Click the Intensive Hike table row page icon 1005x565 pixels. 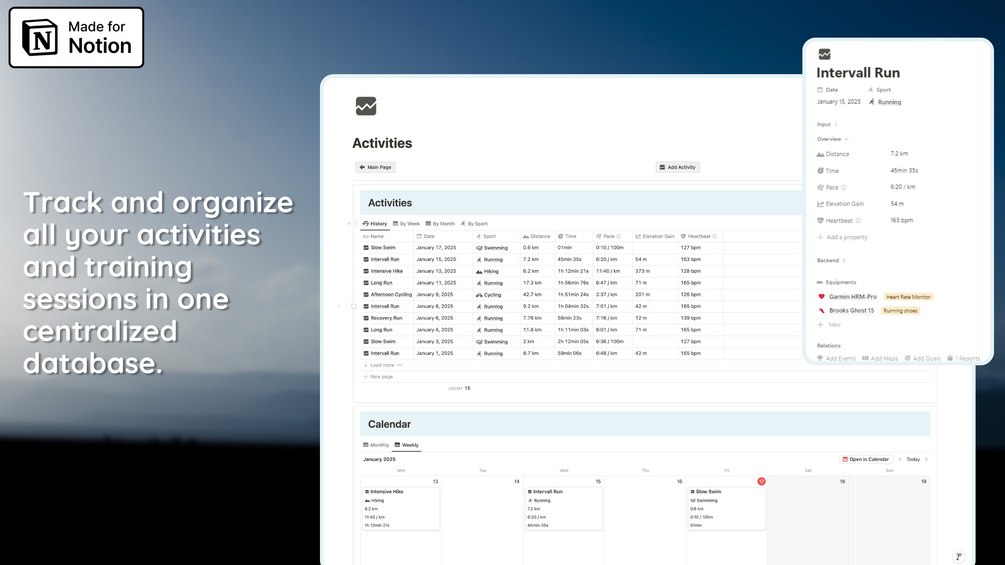click(x=366, y=271)
